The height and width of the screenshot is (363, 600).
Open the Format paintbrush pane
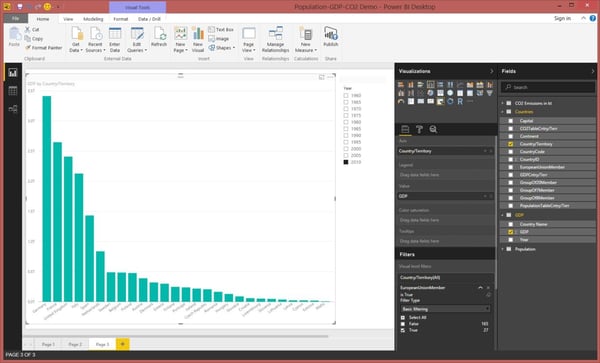tap(419, 129)
